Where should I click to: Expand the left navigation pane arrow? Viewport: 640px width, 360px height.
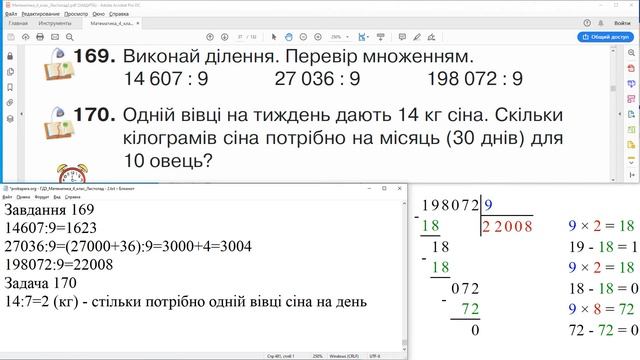pyautogui.click(x=22, y=114)
